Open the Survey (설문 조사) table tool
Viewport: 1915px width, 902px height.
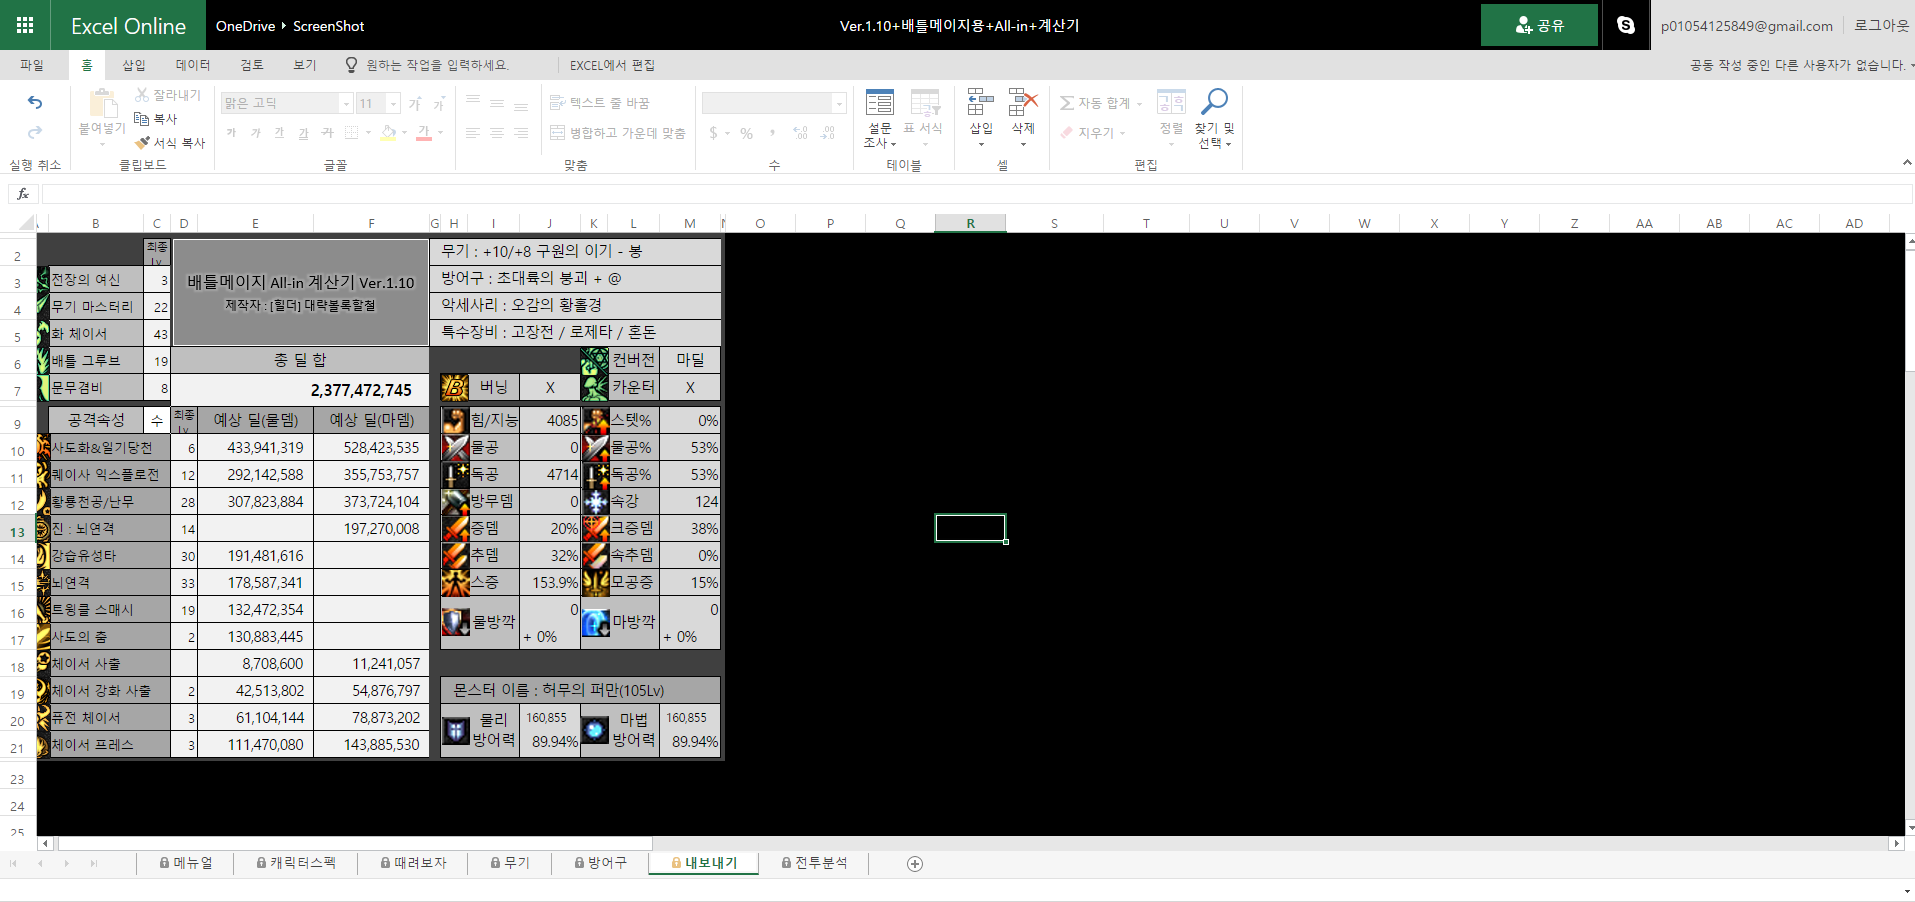[x=880, y=118]
